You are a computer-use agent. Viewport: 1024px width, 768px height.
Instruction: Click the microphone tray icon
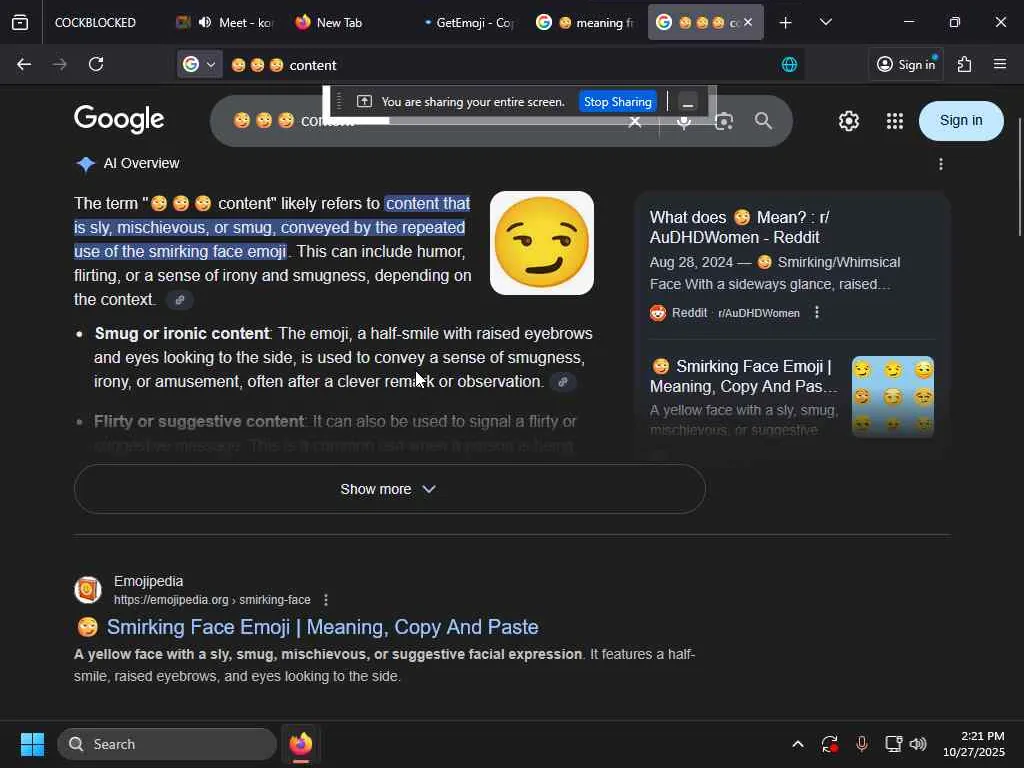(x=861, y=744)
